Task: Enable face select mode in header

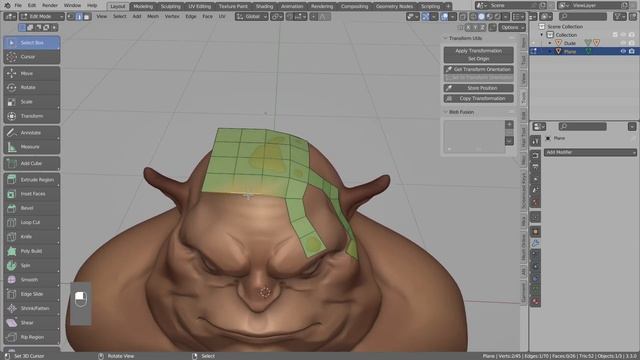Action: click(x=87, y=17)
